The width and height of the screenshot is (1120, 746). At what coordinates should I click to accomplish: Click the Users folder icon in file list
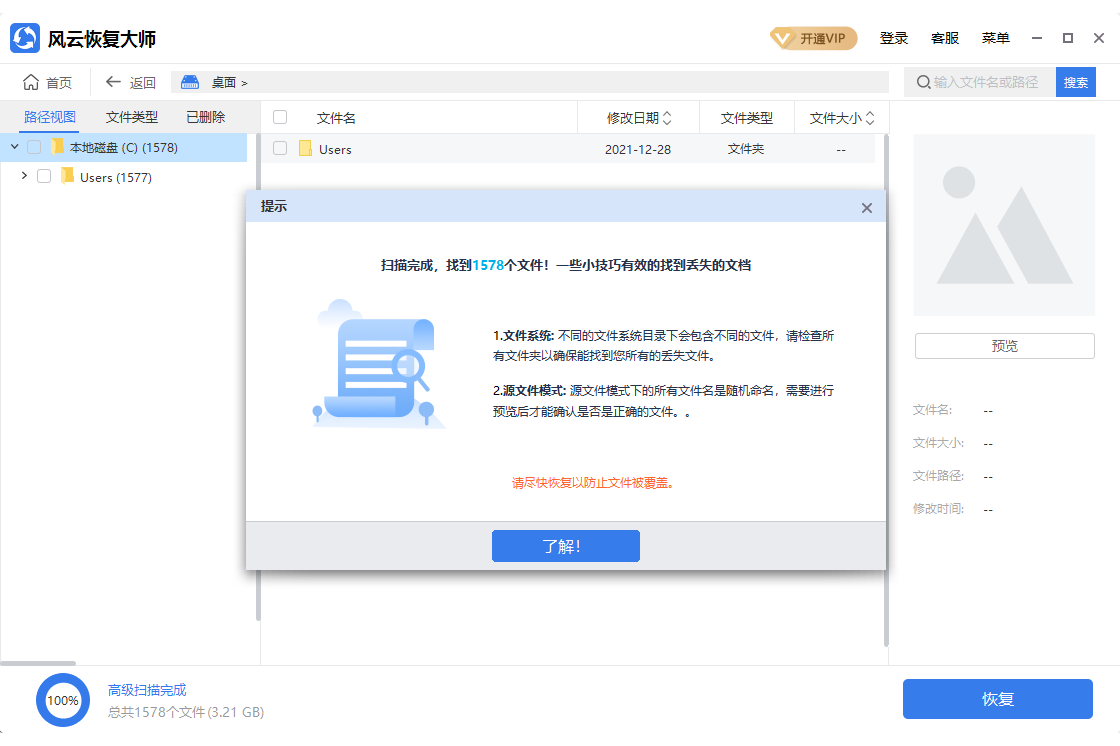pyautogui.click(x=306, y=149)
